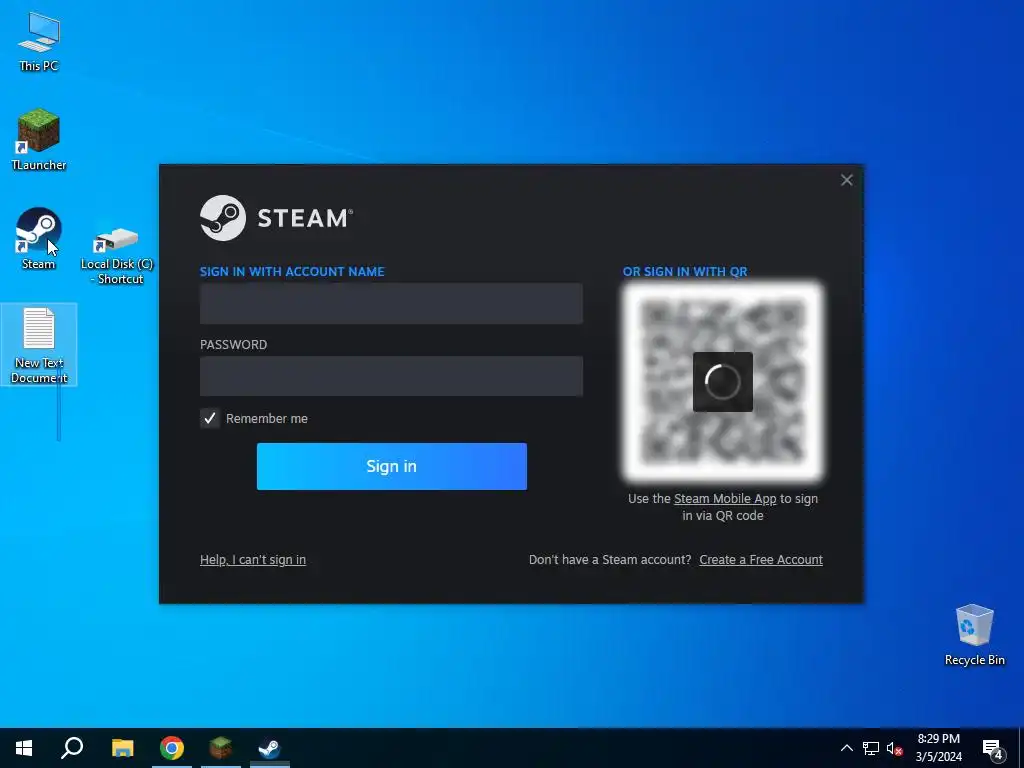Open clock and date flyout
Image resolution: width=1024 pixels, height=768 pixels.
tap(938, 748)
